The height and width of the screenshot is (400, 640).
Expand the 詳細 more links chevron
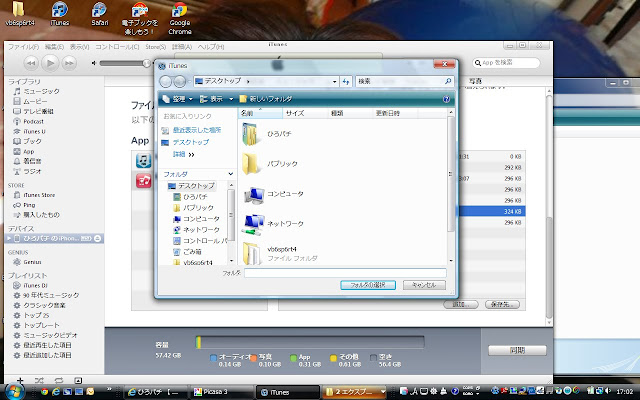click(x=191, y=154)
